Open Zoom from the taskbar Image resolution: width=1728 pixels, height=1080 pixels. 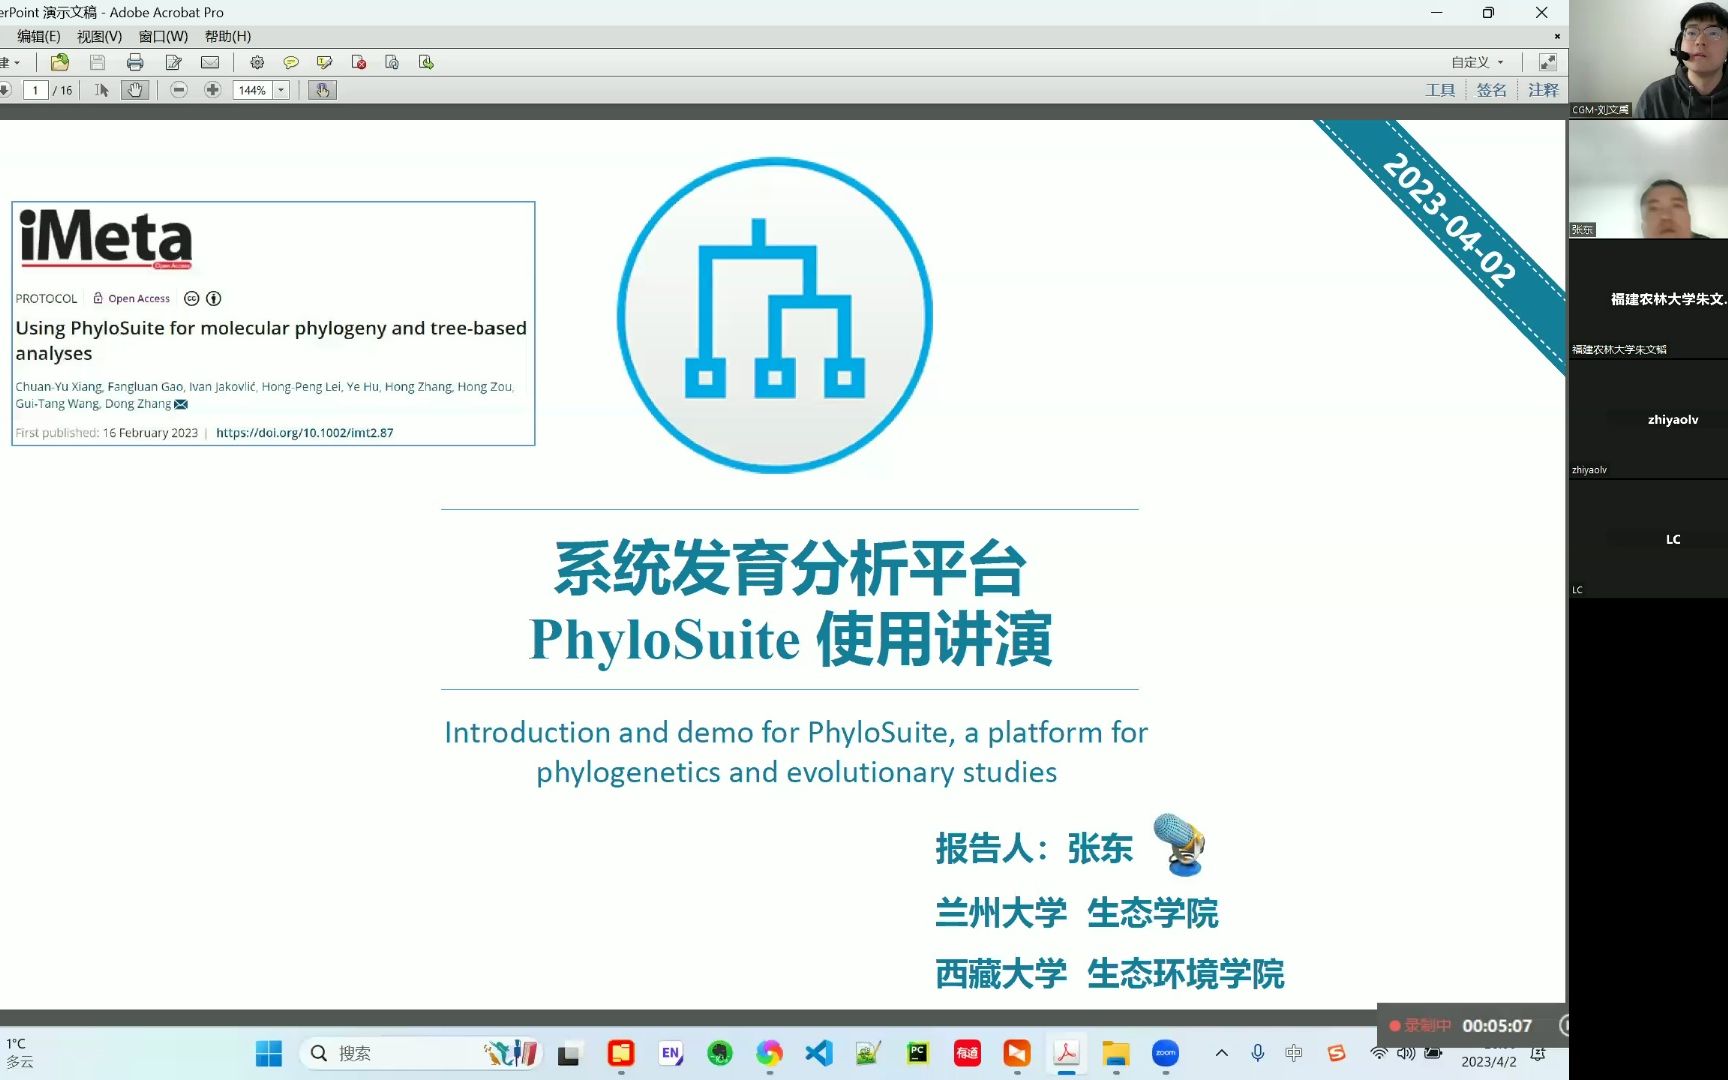pyautogui.click(x=1164, y=1053)
